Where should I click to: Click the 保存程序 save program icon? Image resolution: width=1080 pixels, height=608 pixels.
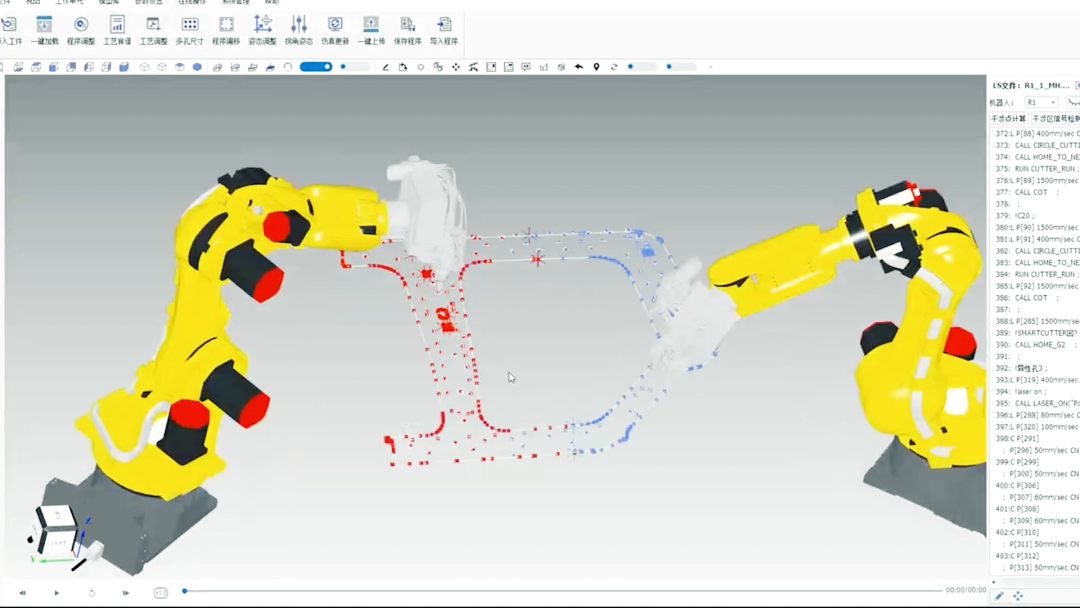[x=407, y=30]
